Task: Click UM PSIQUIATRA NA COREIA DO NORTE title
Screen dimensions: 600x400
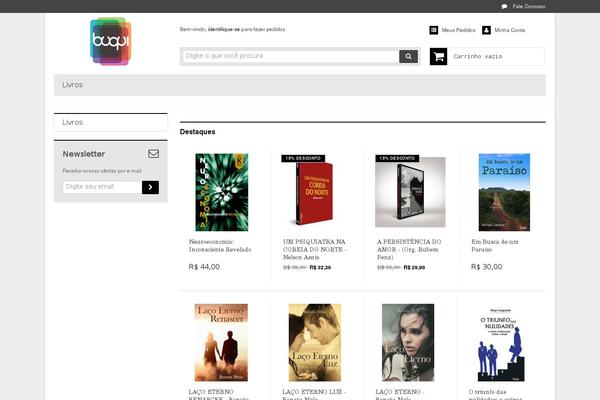Action: (x=315, y=250)
